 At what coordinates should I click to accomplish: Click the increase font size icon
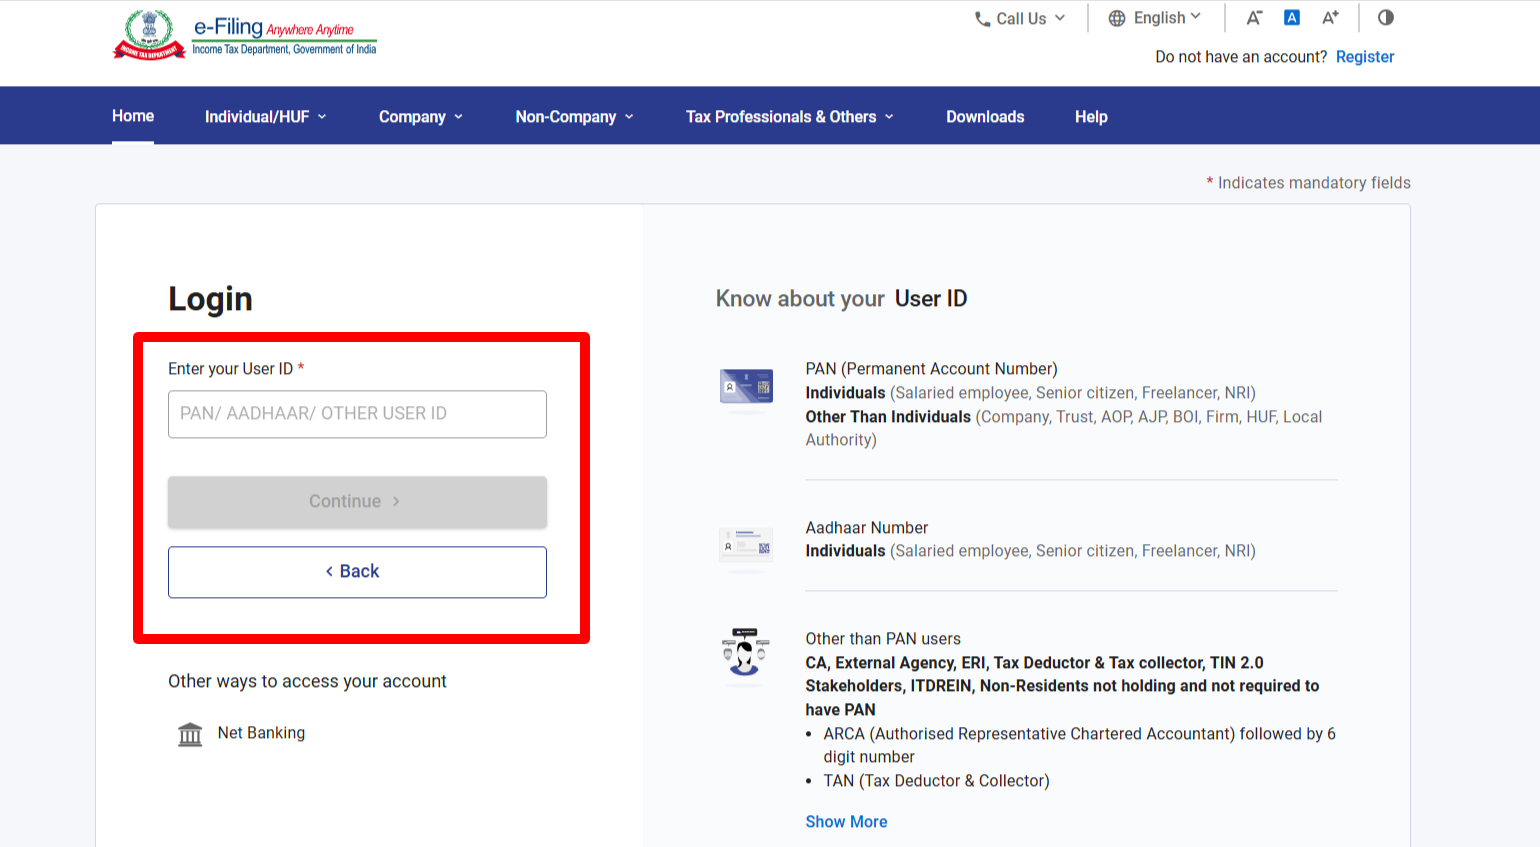pos(1331,17)
